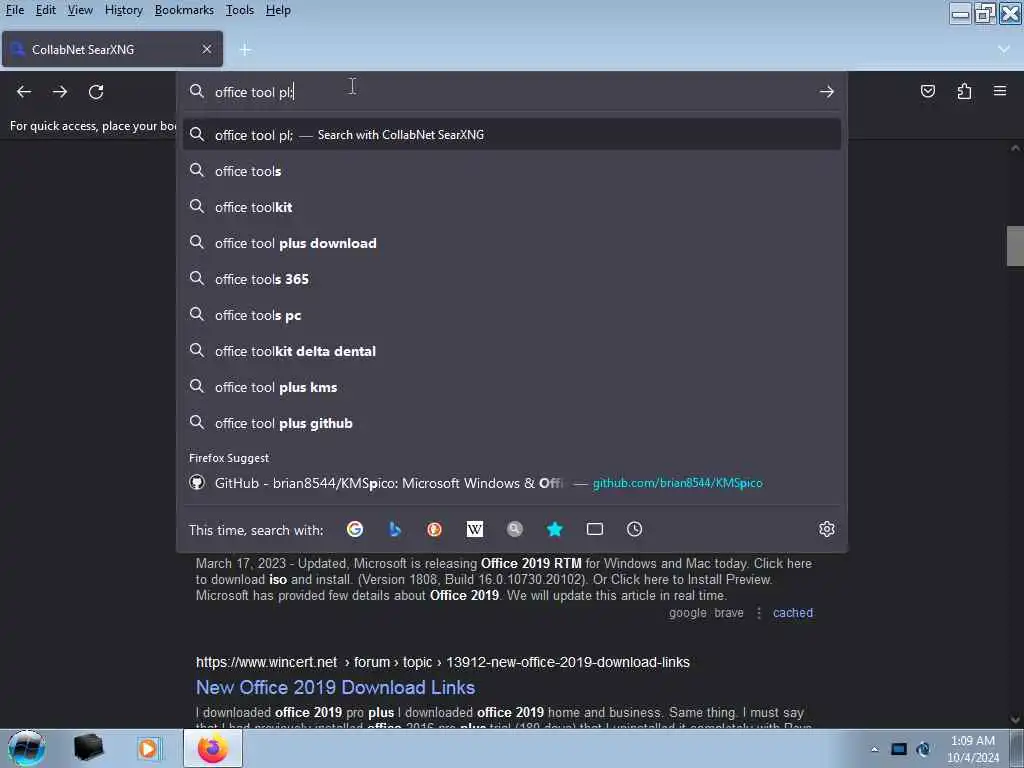1024x768 pixels.
Task: Search this time with Wikipedia
Action: tap(475, 529)
